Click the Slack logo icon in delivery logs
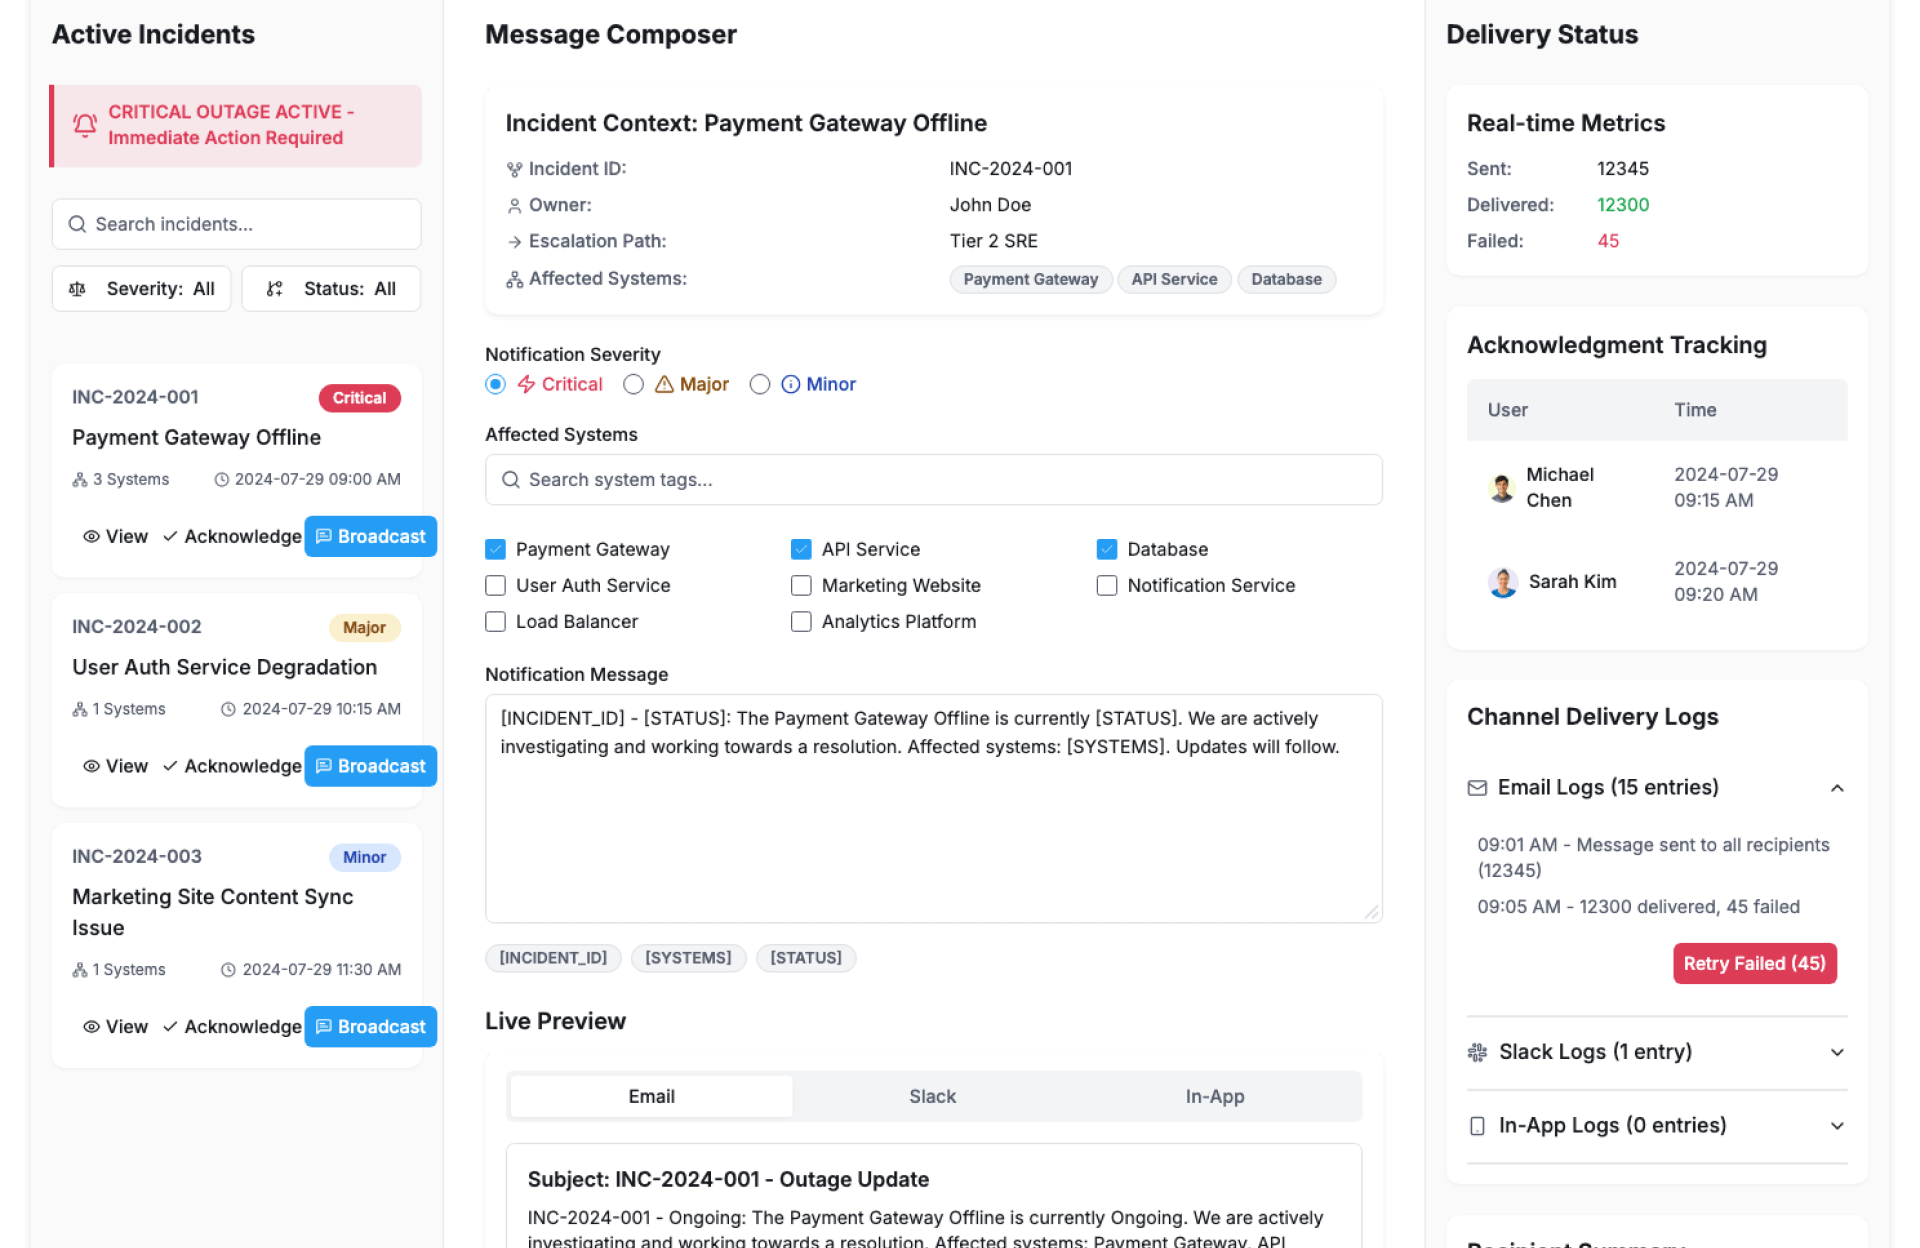 (x=1477, y=1052)
